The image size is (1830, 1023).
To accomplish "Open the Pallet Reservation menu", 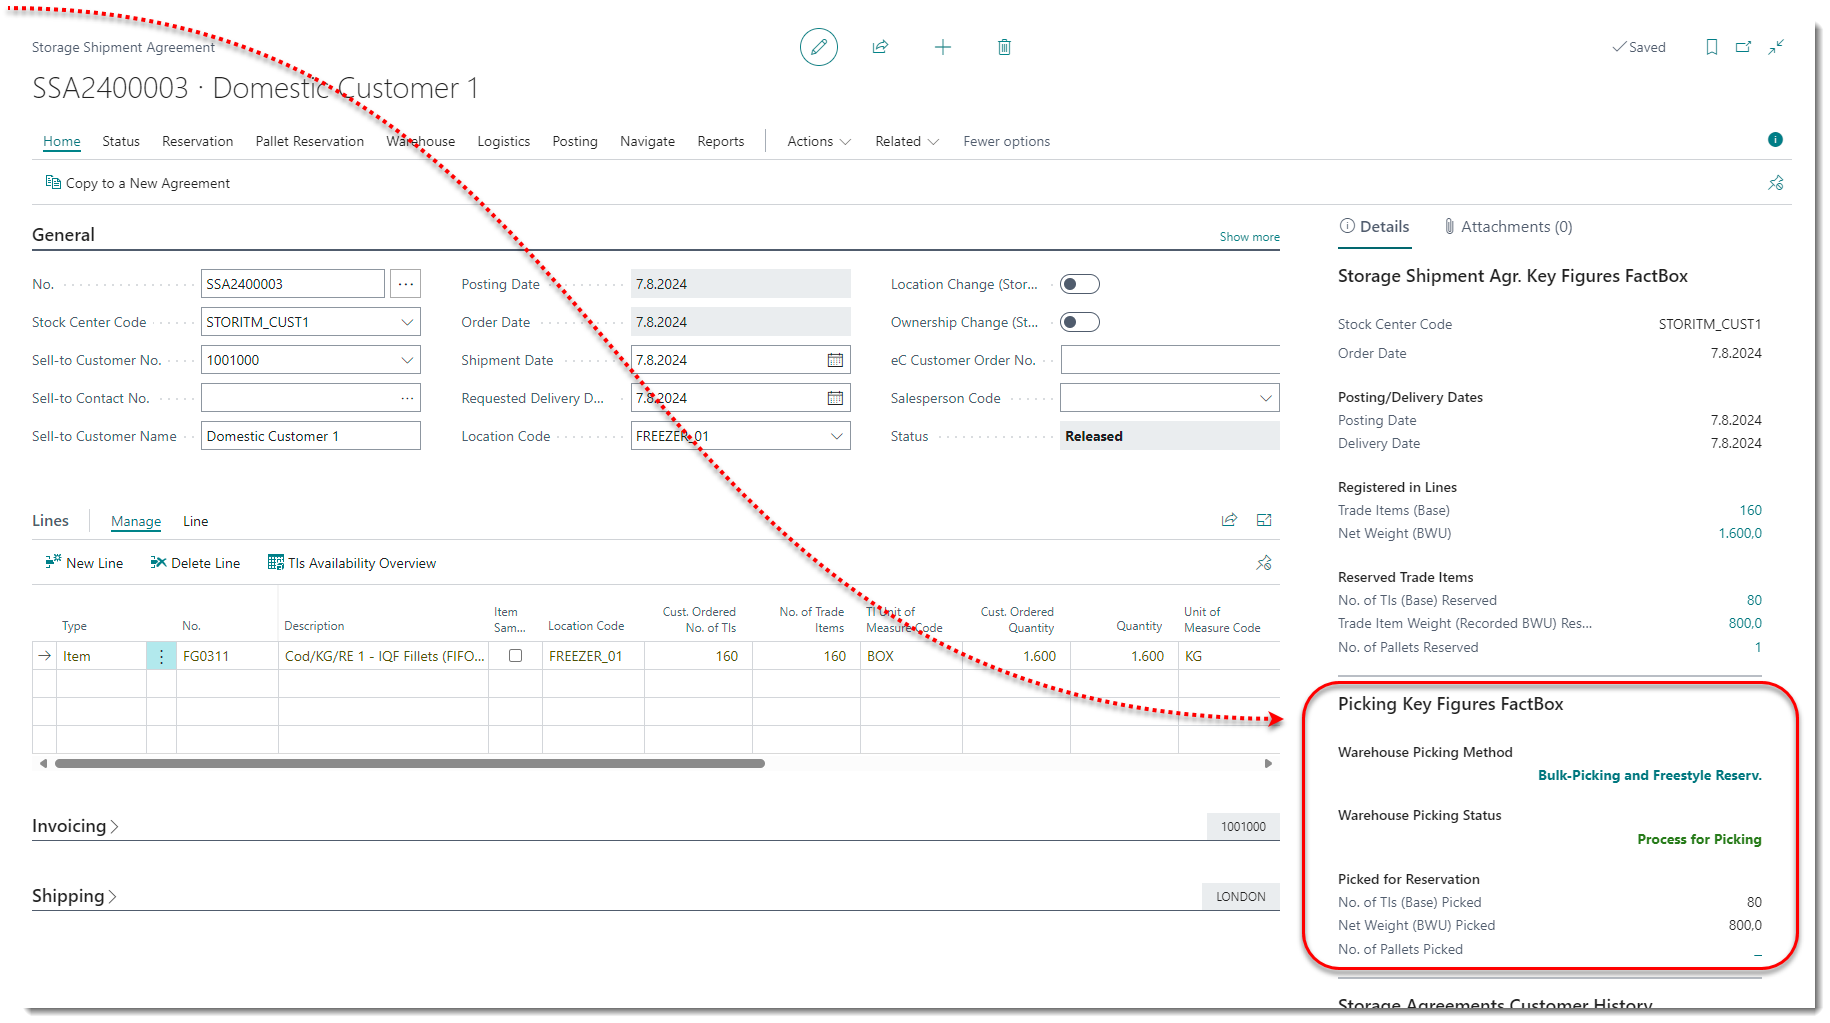I will point(309,141).
